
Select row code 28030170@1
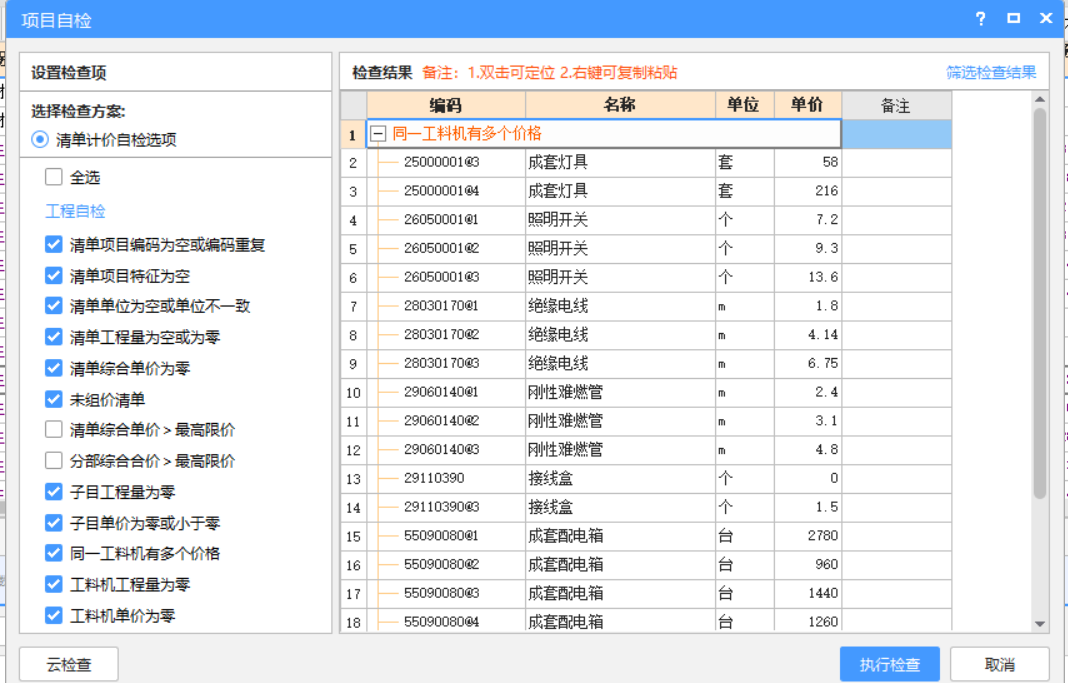click(x=441, y=306)
